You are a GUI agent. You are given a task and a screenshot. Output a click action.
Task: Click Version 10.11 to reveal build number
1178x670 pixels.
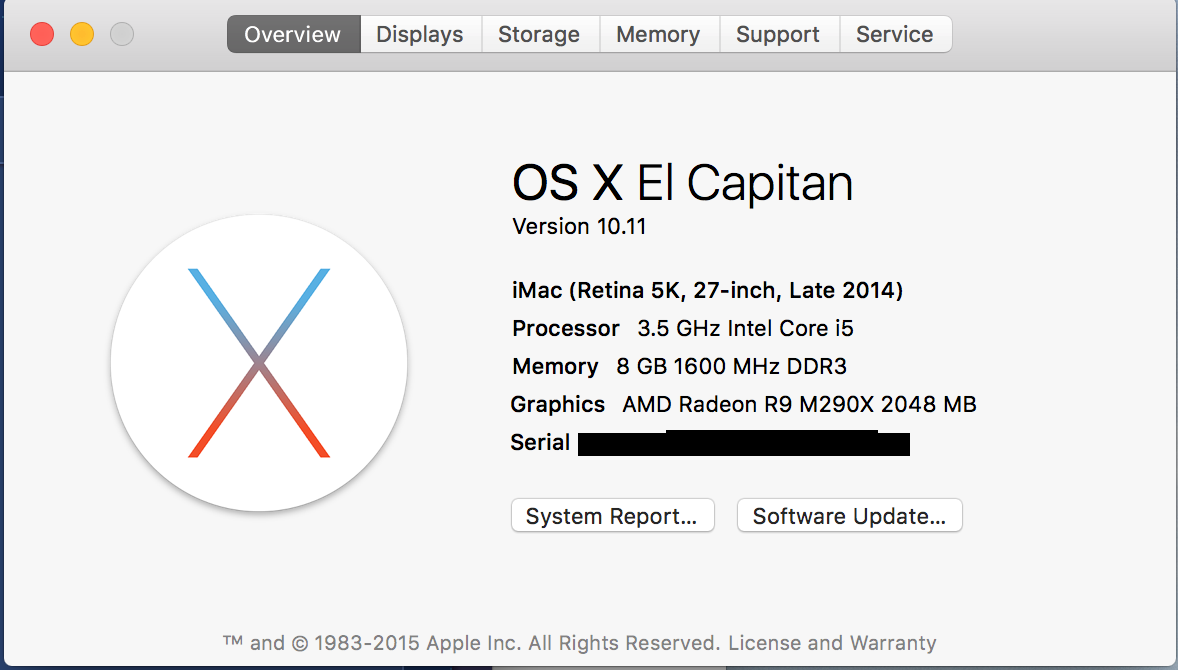click(x=579, y=226)
